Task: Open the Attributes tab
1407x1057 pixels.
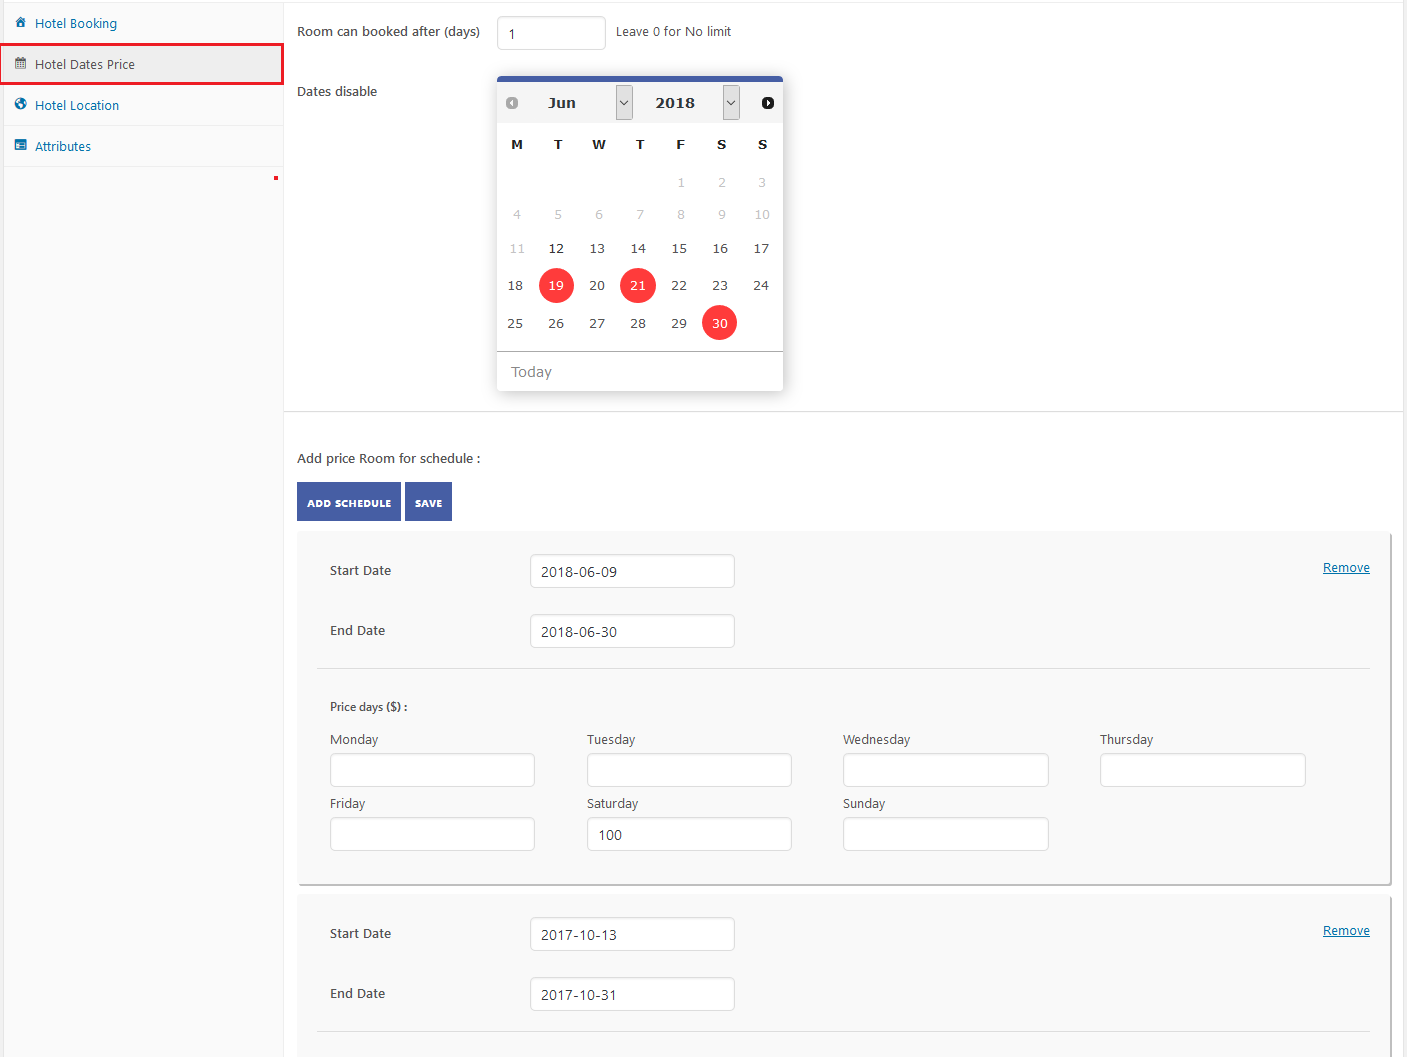Action: tap(143, 146)
